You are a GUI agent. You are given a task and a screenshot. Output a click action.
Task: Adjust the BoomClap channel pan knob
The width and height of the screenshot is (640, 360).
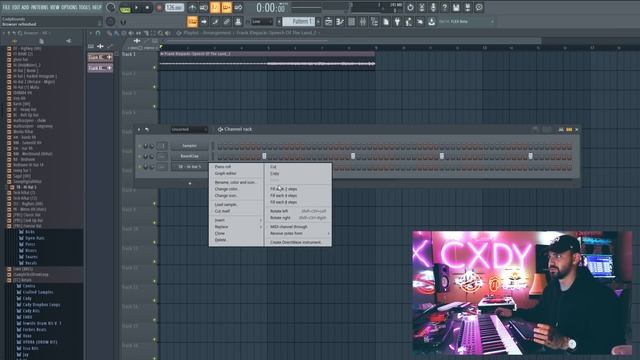(x=146, y=156)
